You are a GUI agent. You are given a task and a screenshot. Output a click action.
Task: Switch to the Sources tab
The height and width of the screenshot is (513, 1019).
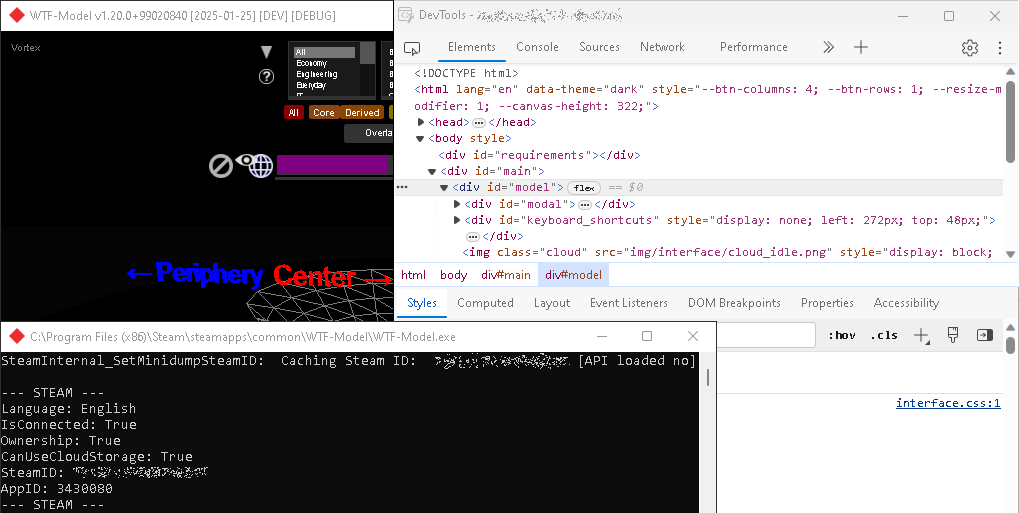coord(599,47)
